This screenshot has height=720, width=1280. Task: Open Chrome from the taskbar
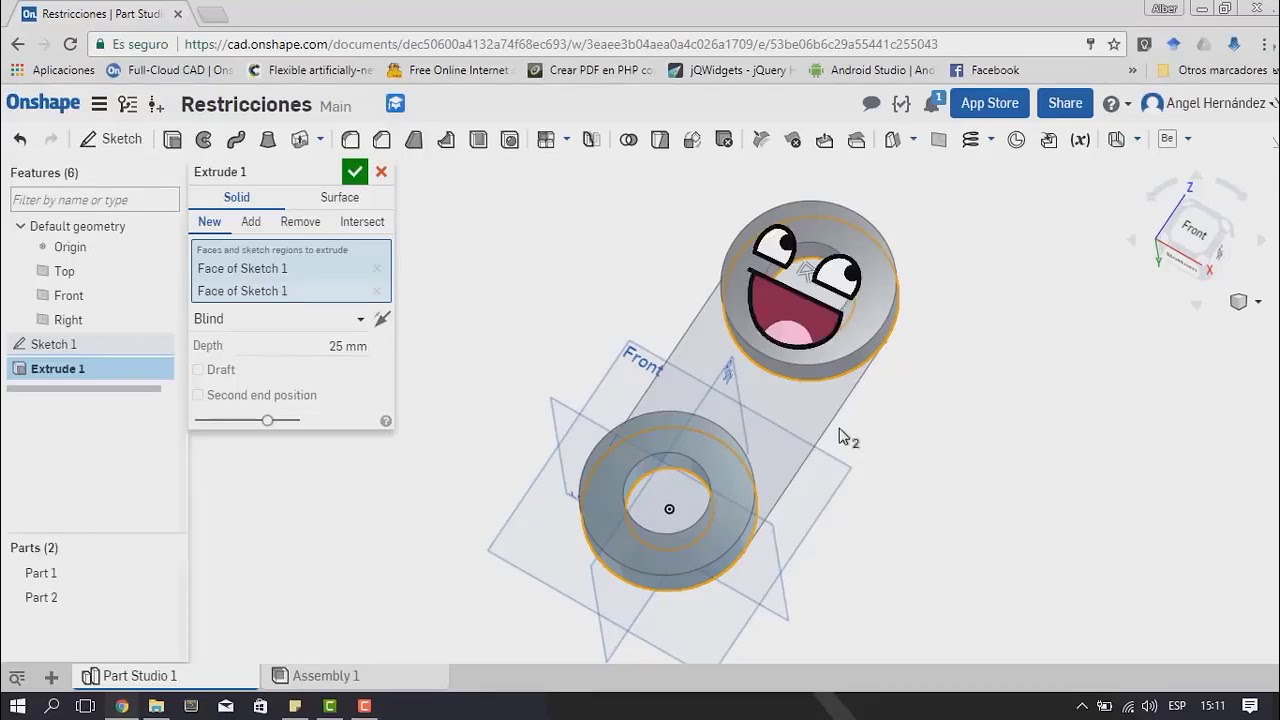coord(121,706)
